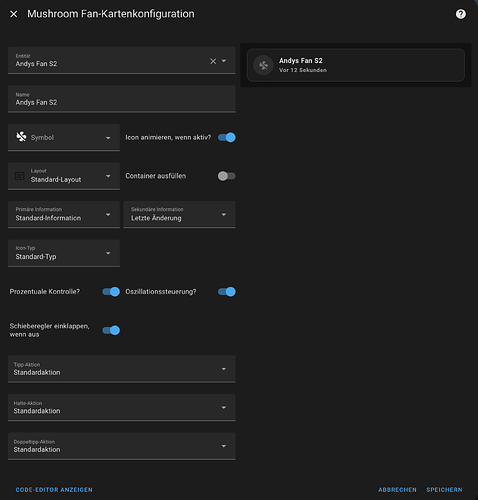
Task: Open the Tipp-Aktion dropdown
Action: point(122,369)
